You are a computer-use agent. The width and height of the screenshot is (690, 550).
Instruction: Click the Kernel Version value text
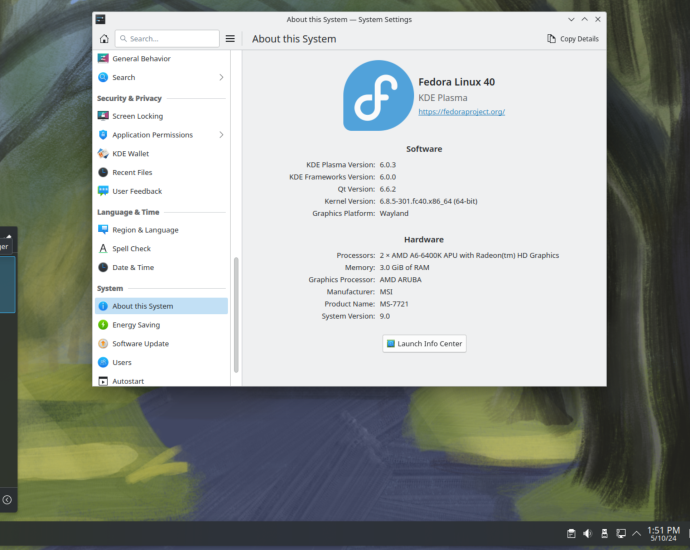coord(428,201)
